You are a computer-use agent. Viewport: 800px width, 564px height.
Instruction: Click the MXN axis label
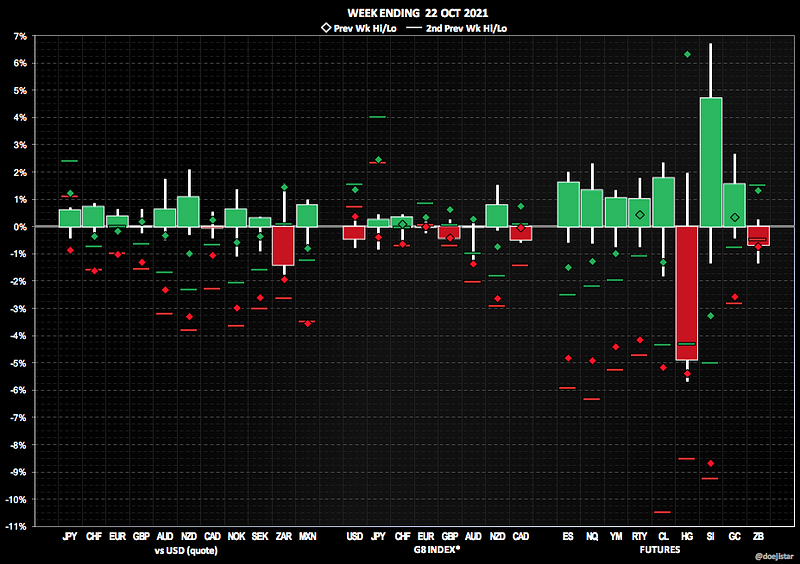tap(307, 536)
